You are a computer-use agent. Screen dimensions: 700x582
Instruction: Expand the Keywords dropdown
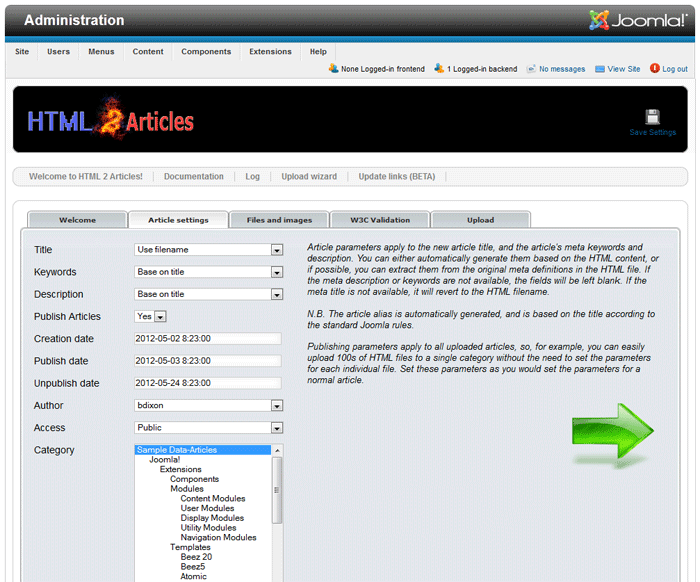[x=208, y=272]
